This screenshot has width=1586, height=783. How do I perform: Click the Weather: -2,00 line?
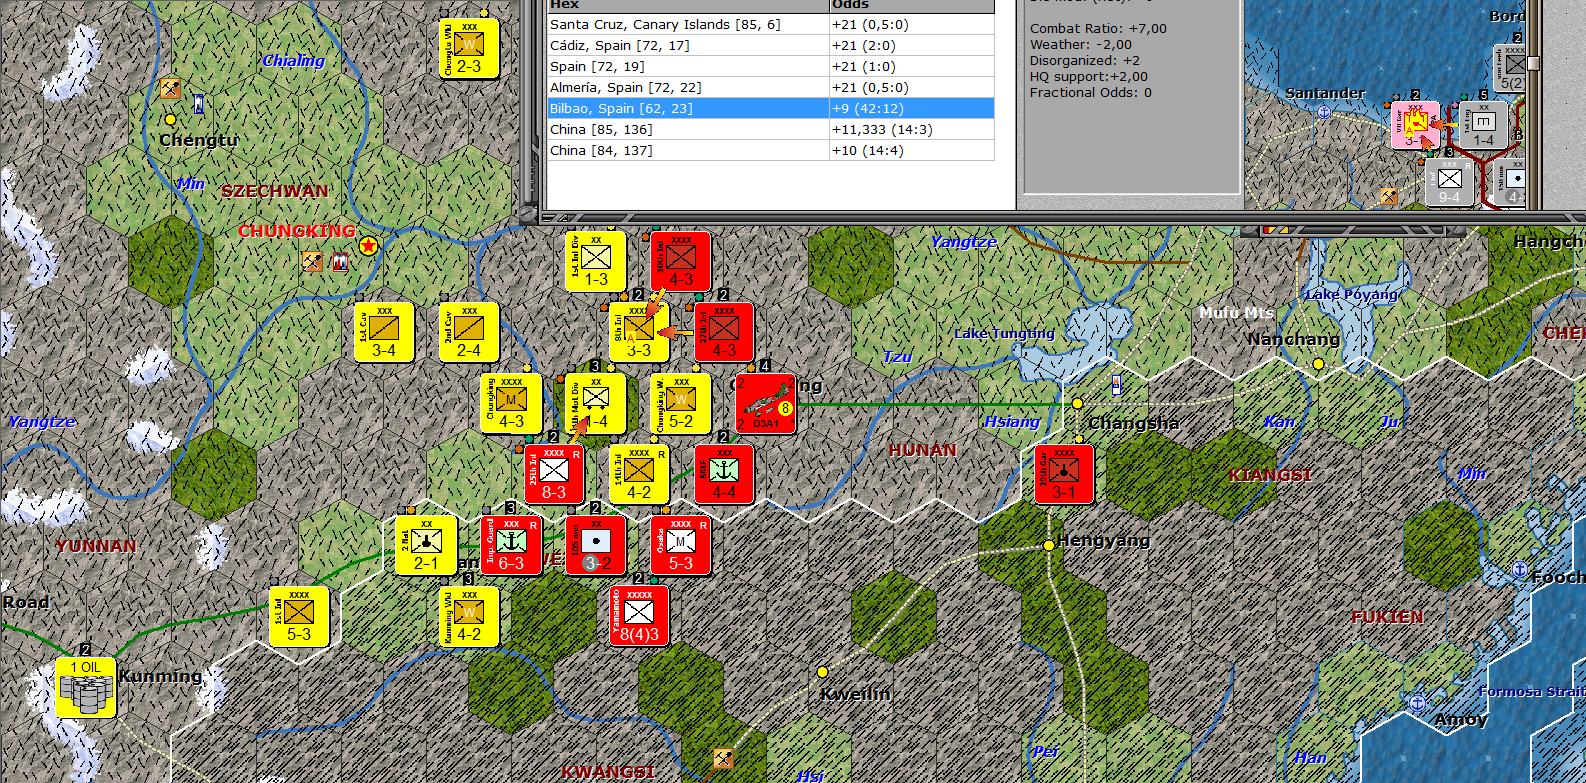1081,44
